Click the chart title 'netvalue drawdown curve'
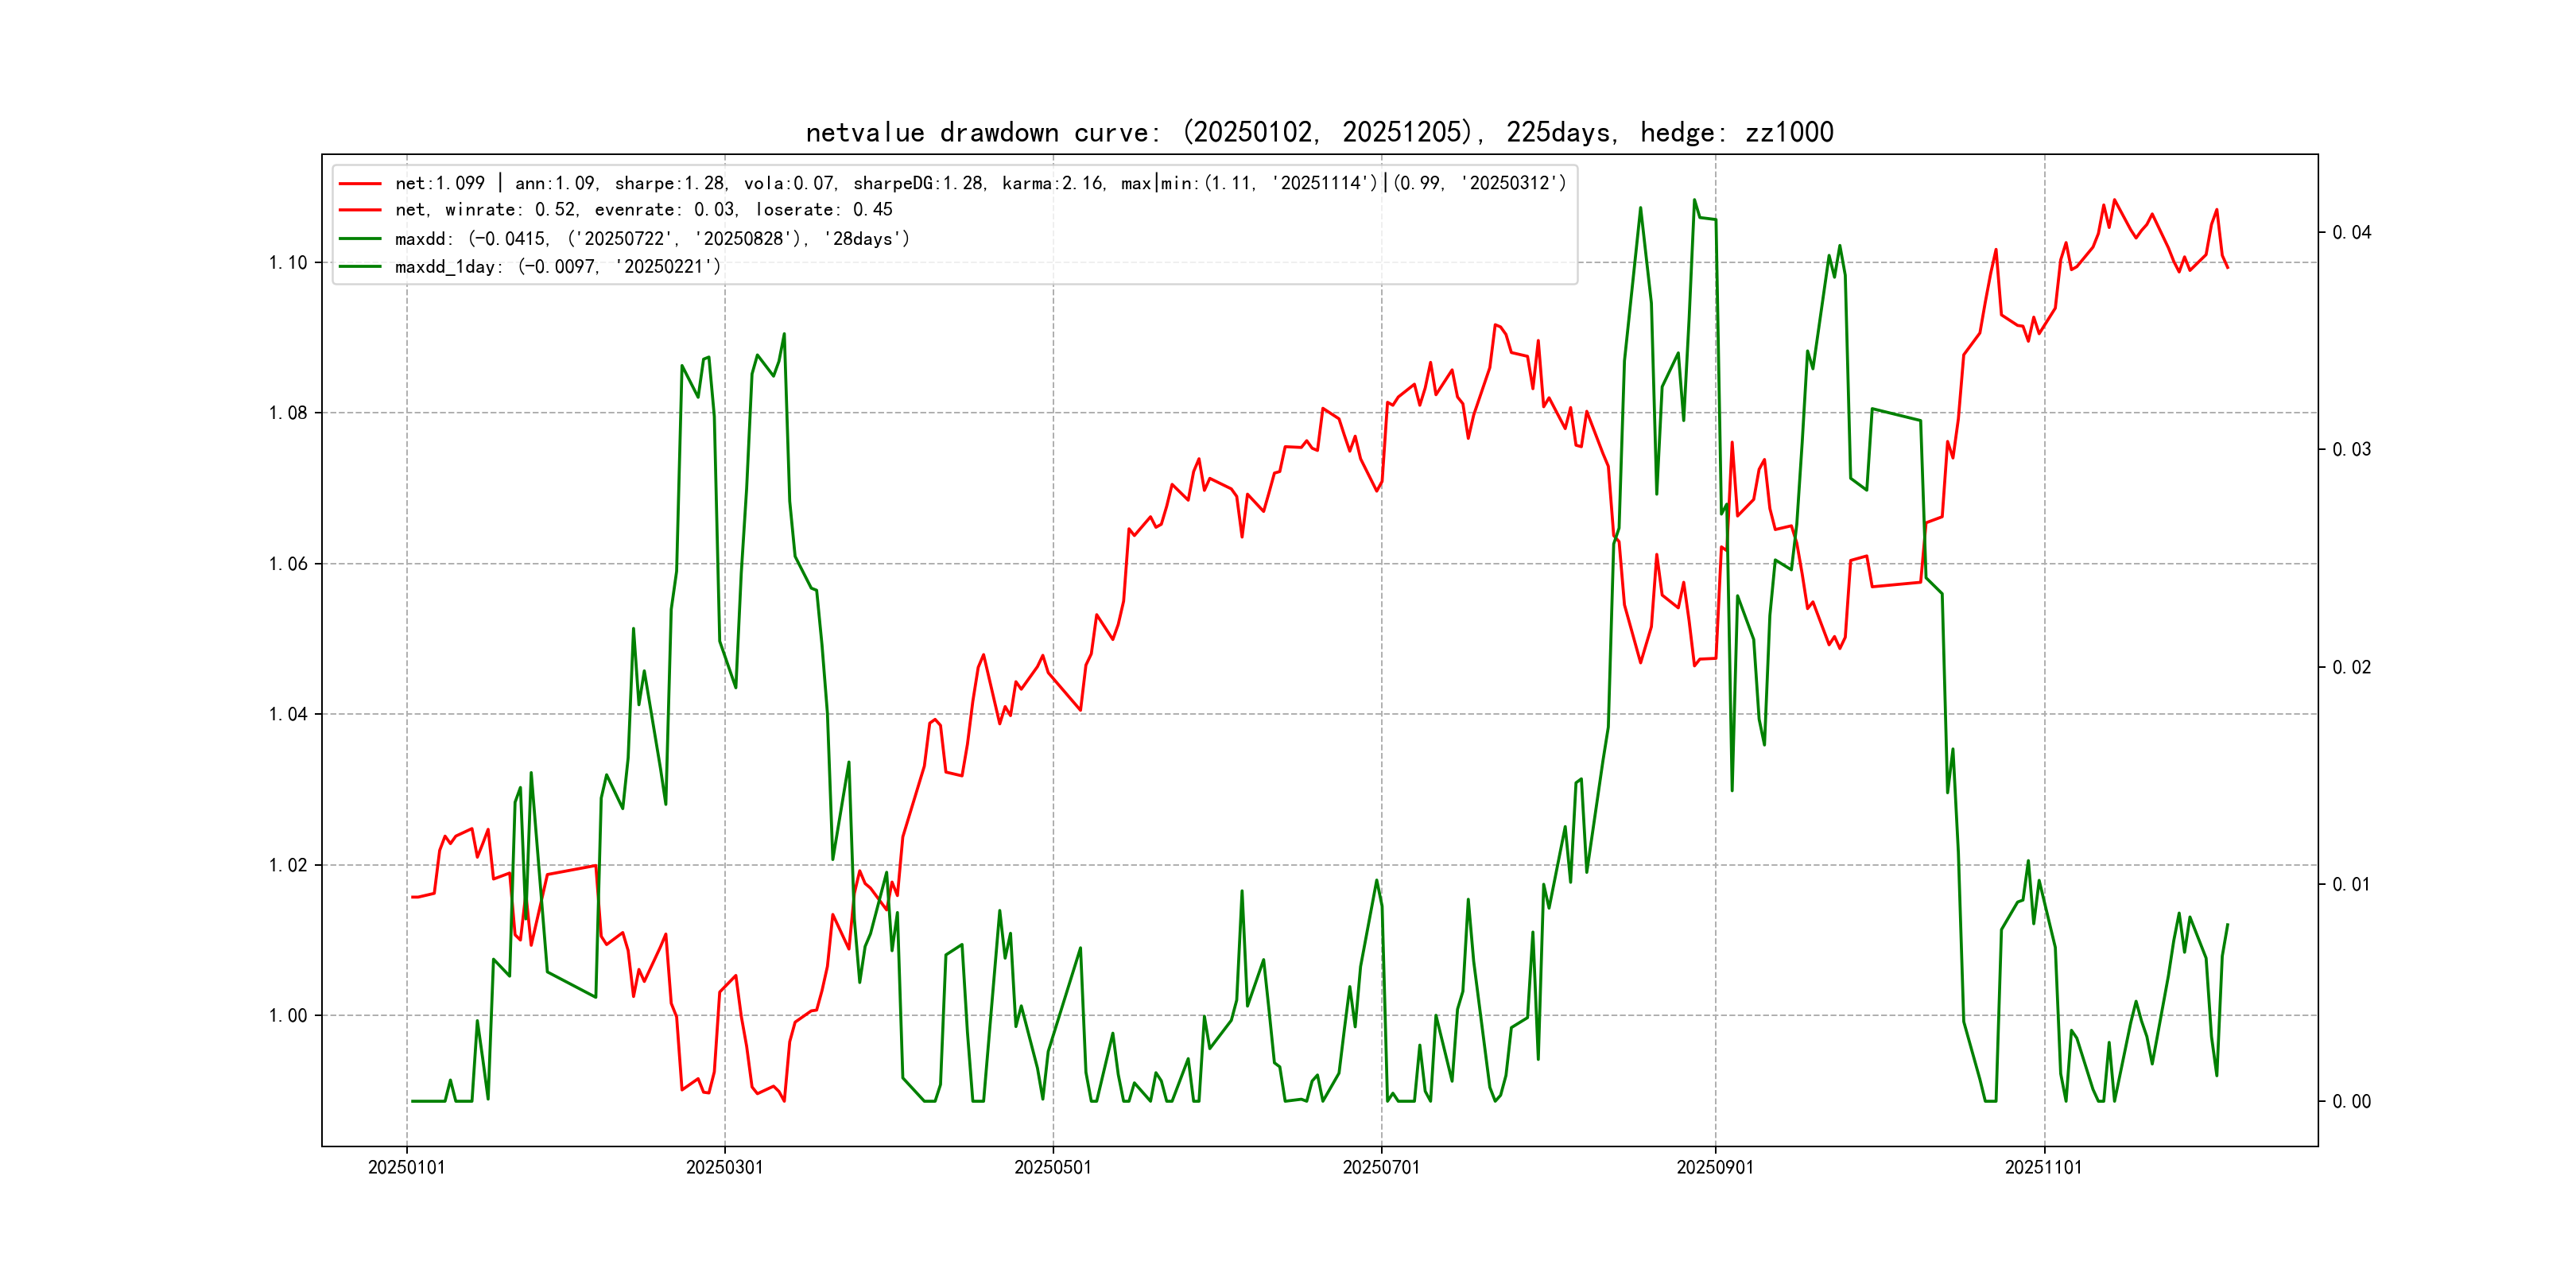 click(1319, 132)
